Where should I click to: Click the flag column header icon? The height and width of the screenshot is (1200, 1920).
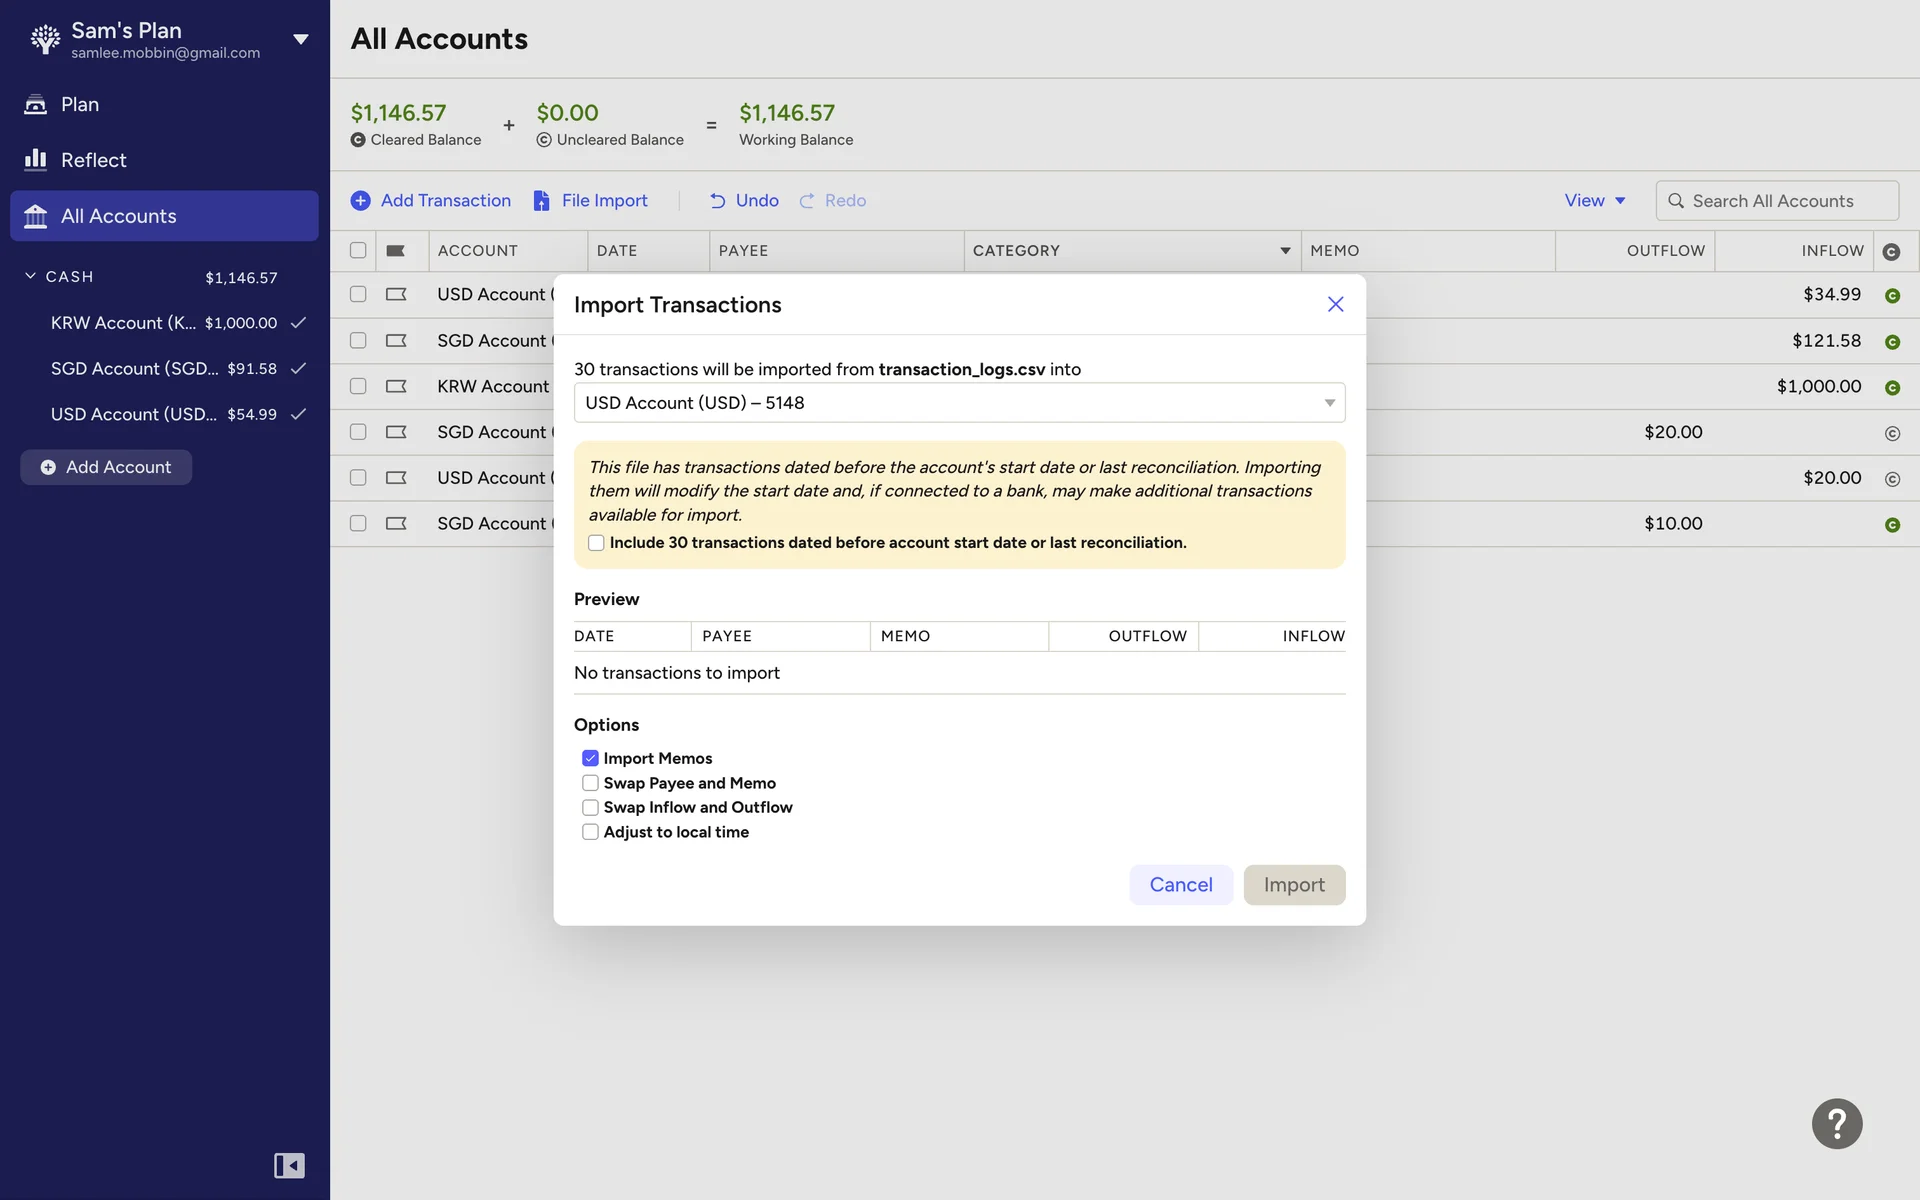pyautogui.click(x=396, y=251)
